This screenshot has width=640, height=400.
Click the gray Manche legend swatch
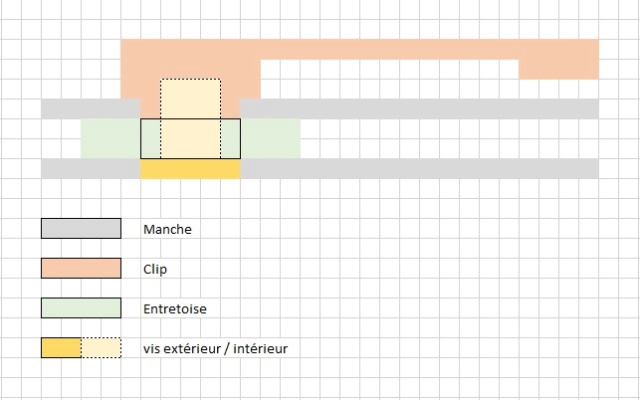click(81, 229)
